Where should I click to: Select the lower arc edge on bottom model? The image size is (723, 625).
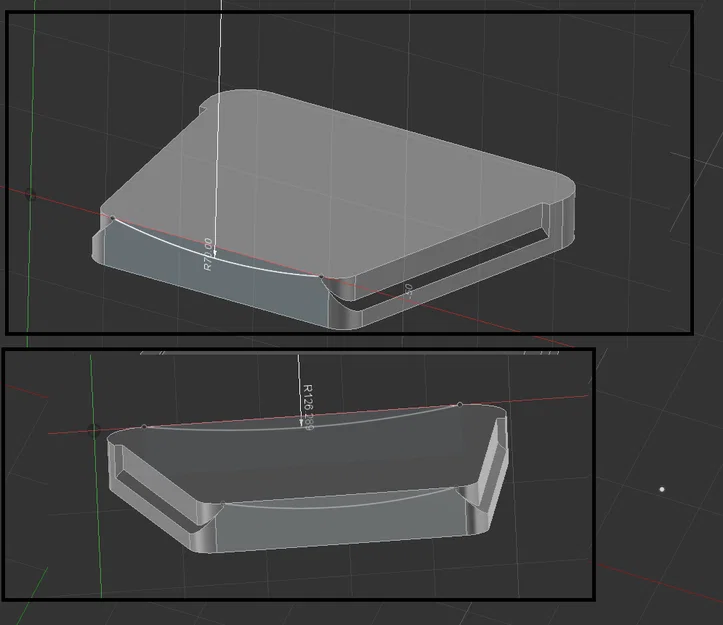[339, 504]
